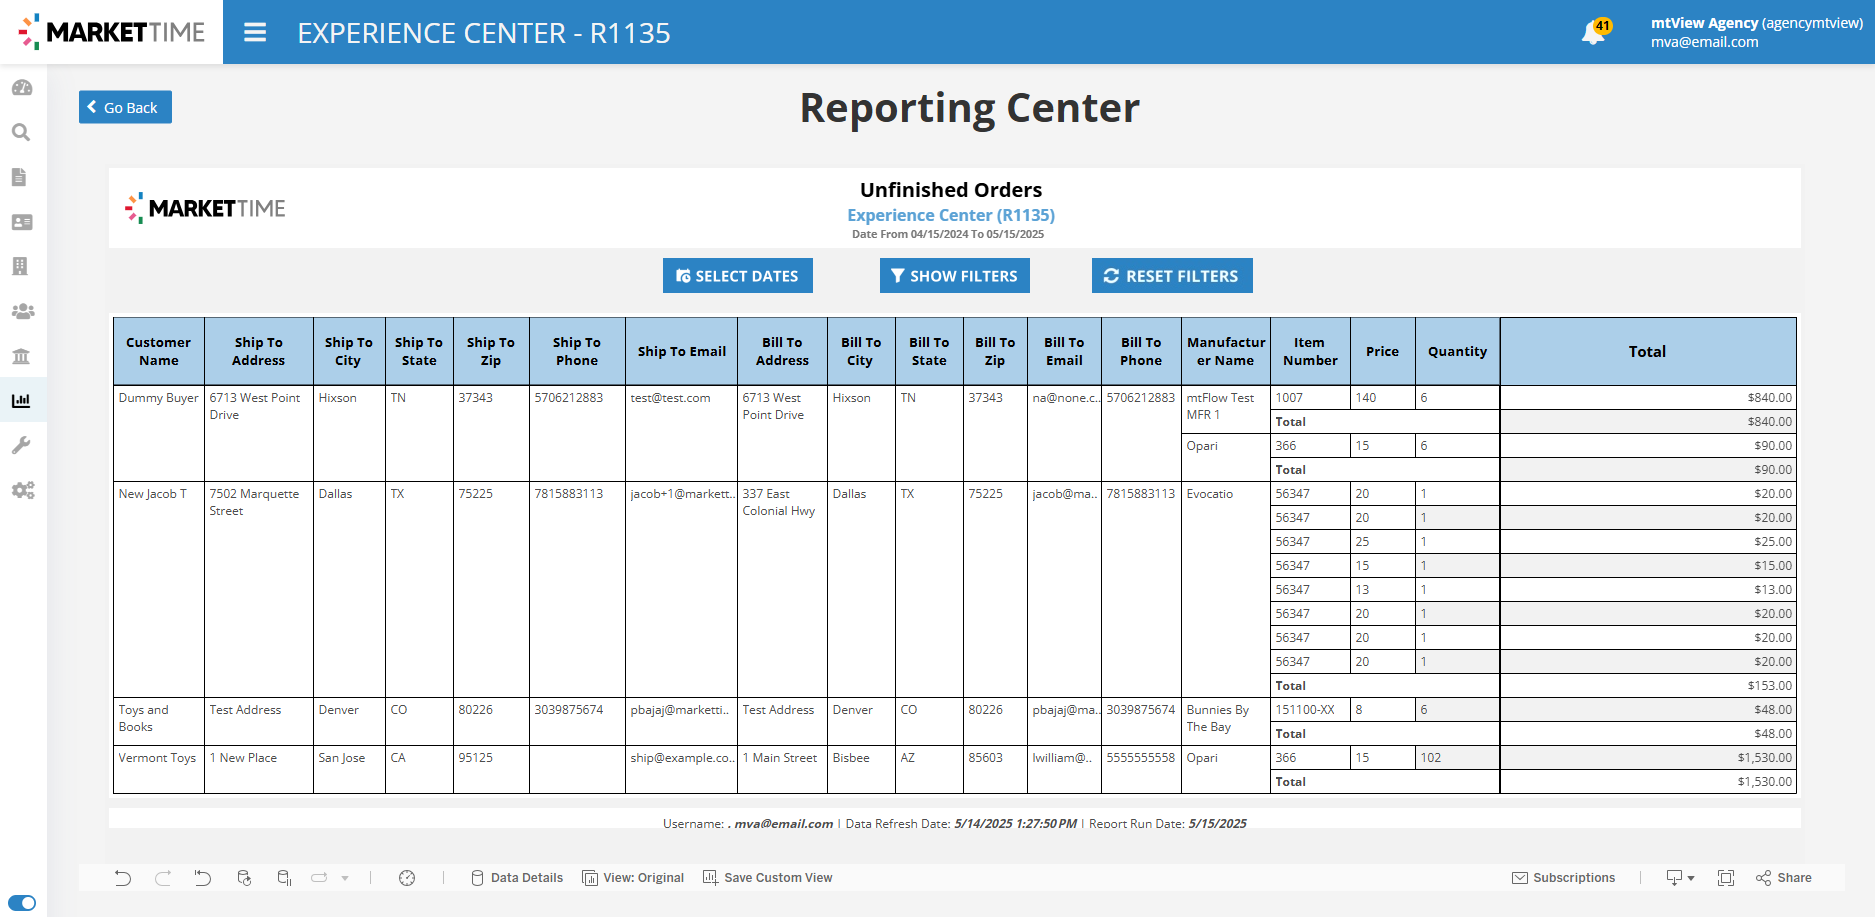The height and width of the screenshot is (917, 1875).
Task: Open the dashboard gauge sidebar icon
Action: tap(22, 88)
